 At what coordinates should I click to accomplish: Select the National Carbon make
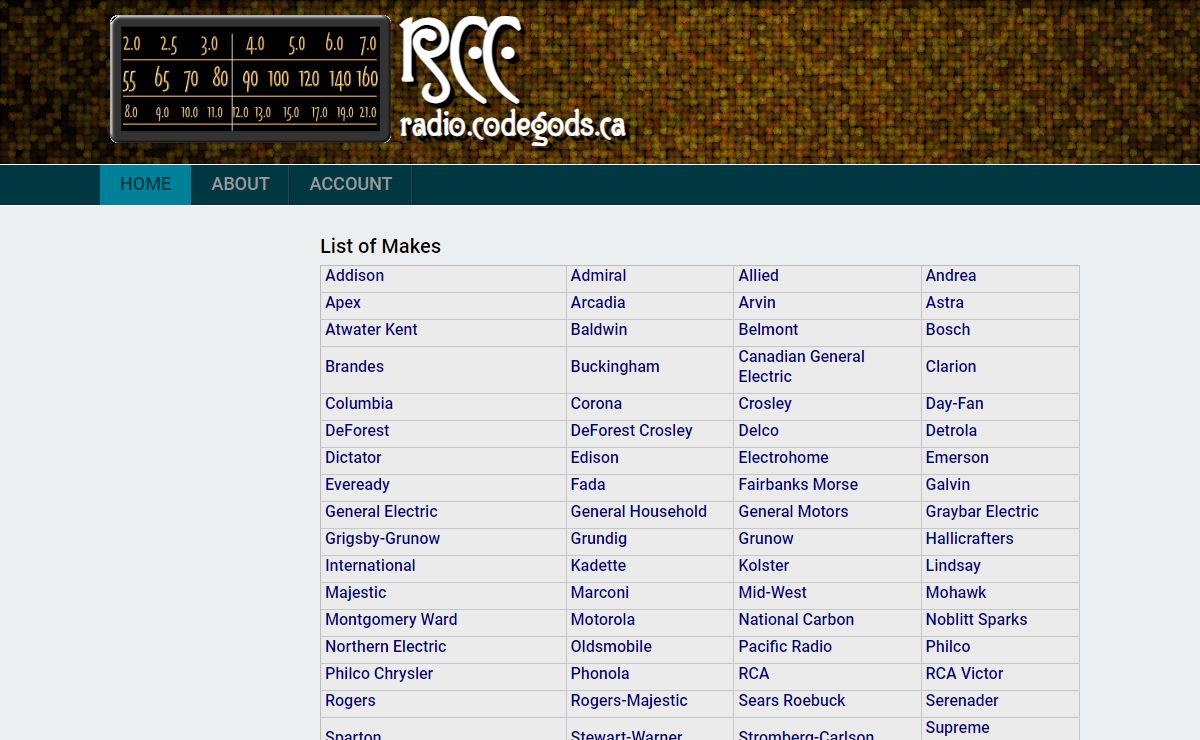(x=796, y=620)
